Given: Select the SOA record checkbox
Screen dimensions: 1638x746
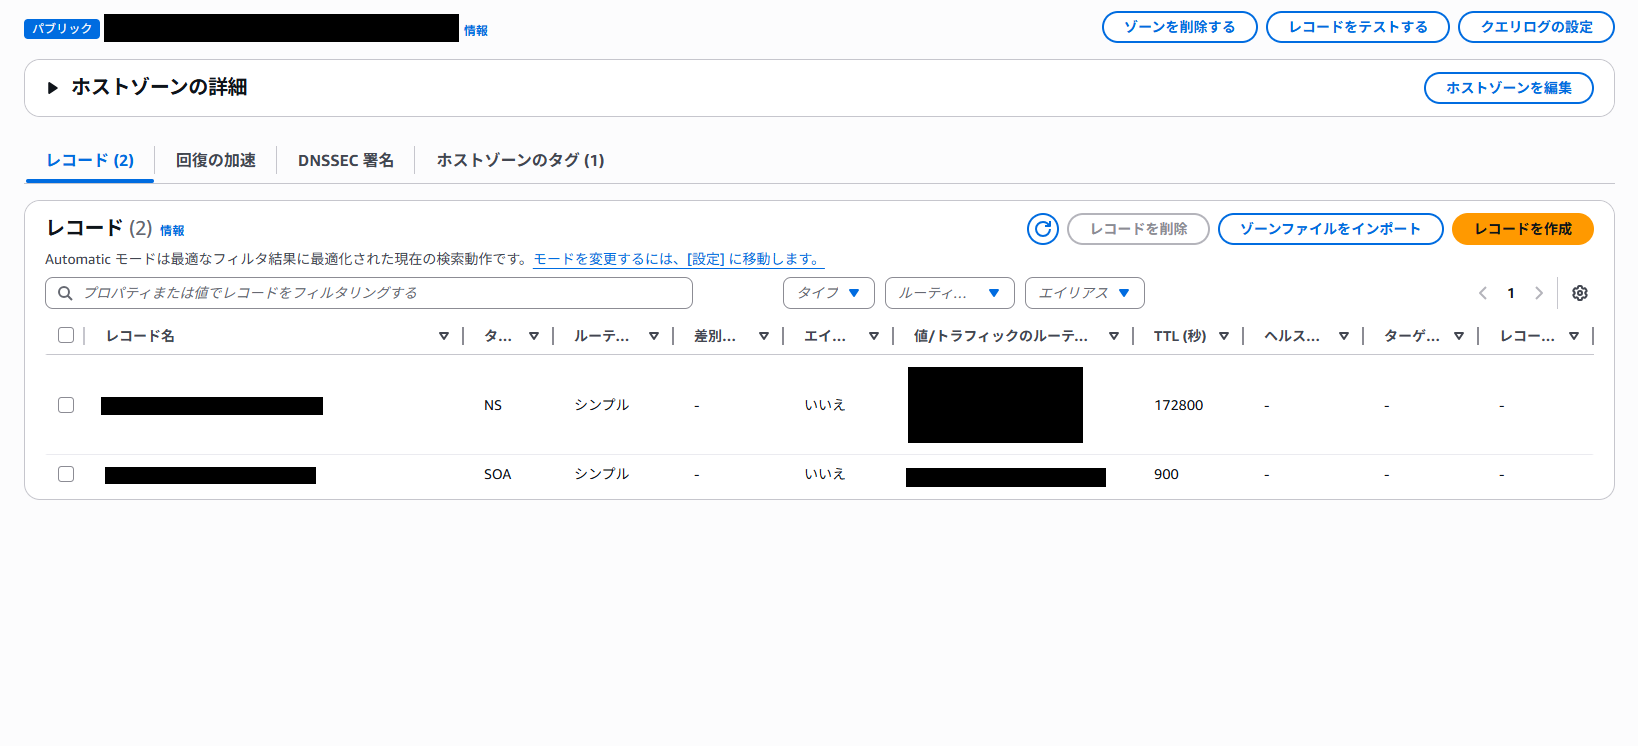Looking at the screenshot, I should pyautogui.click(x=66, y=474).
